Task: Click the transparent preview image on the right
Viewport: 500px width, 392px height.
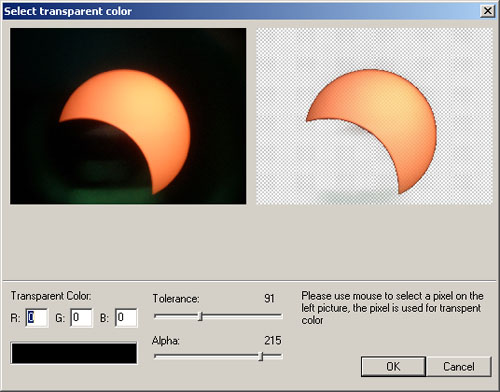Action: point(374,116)
